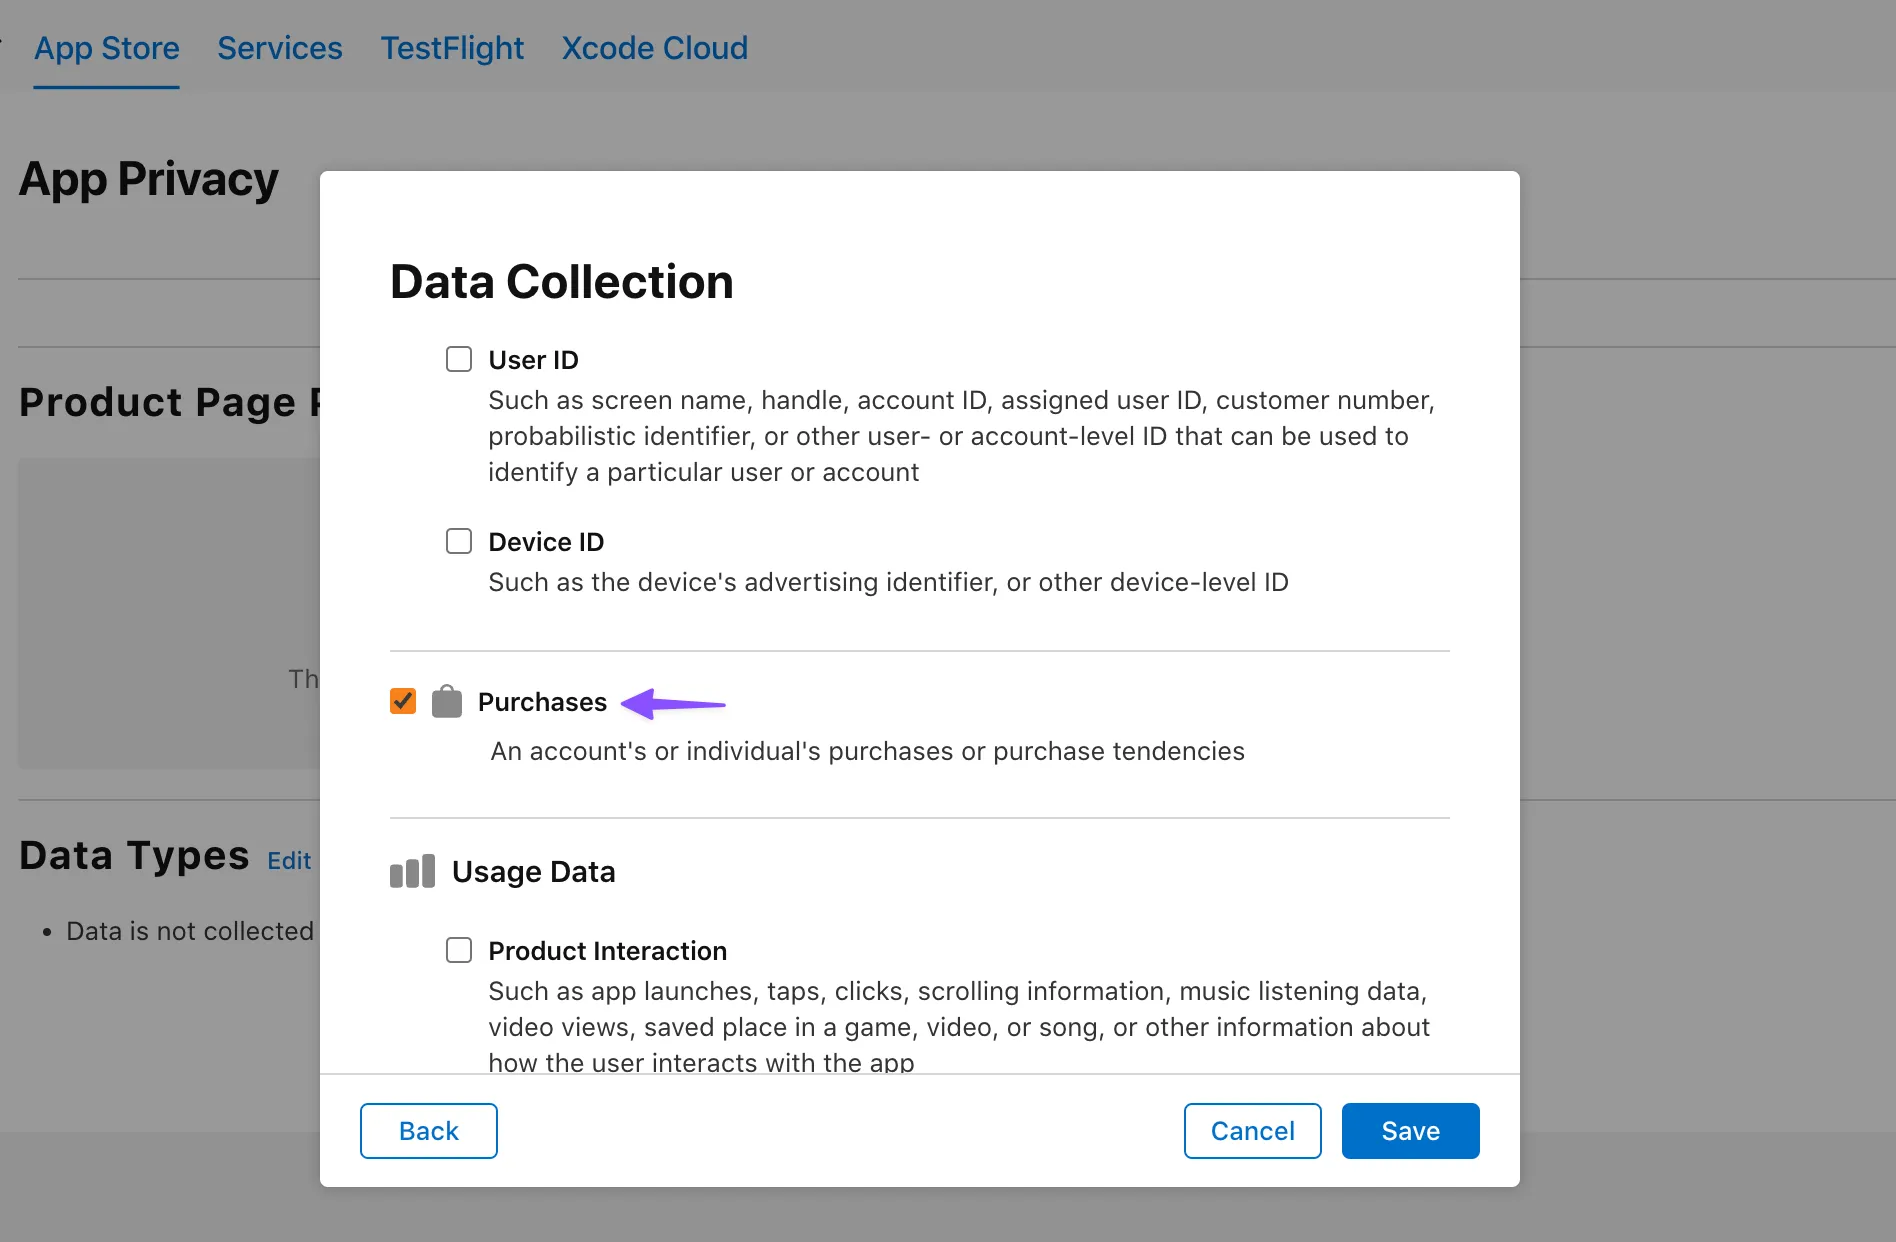The height and width of the screenshot is (1242, 1896).
Task: Click the Purchases shopping bag icon
Action: (446, 702)
